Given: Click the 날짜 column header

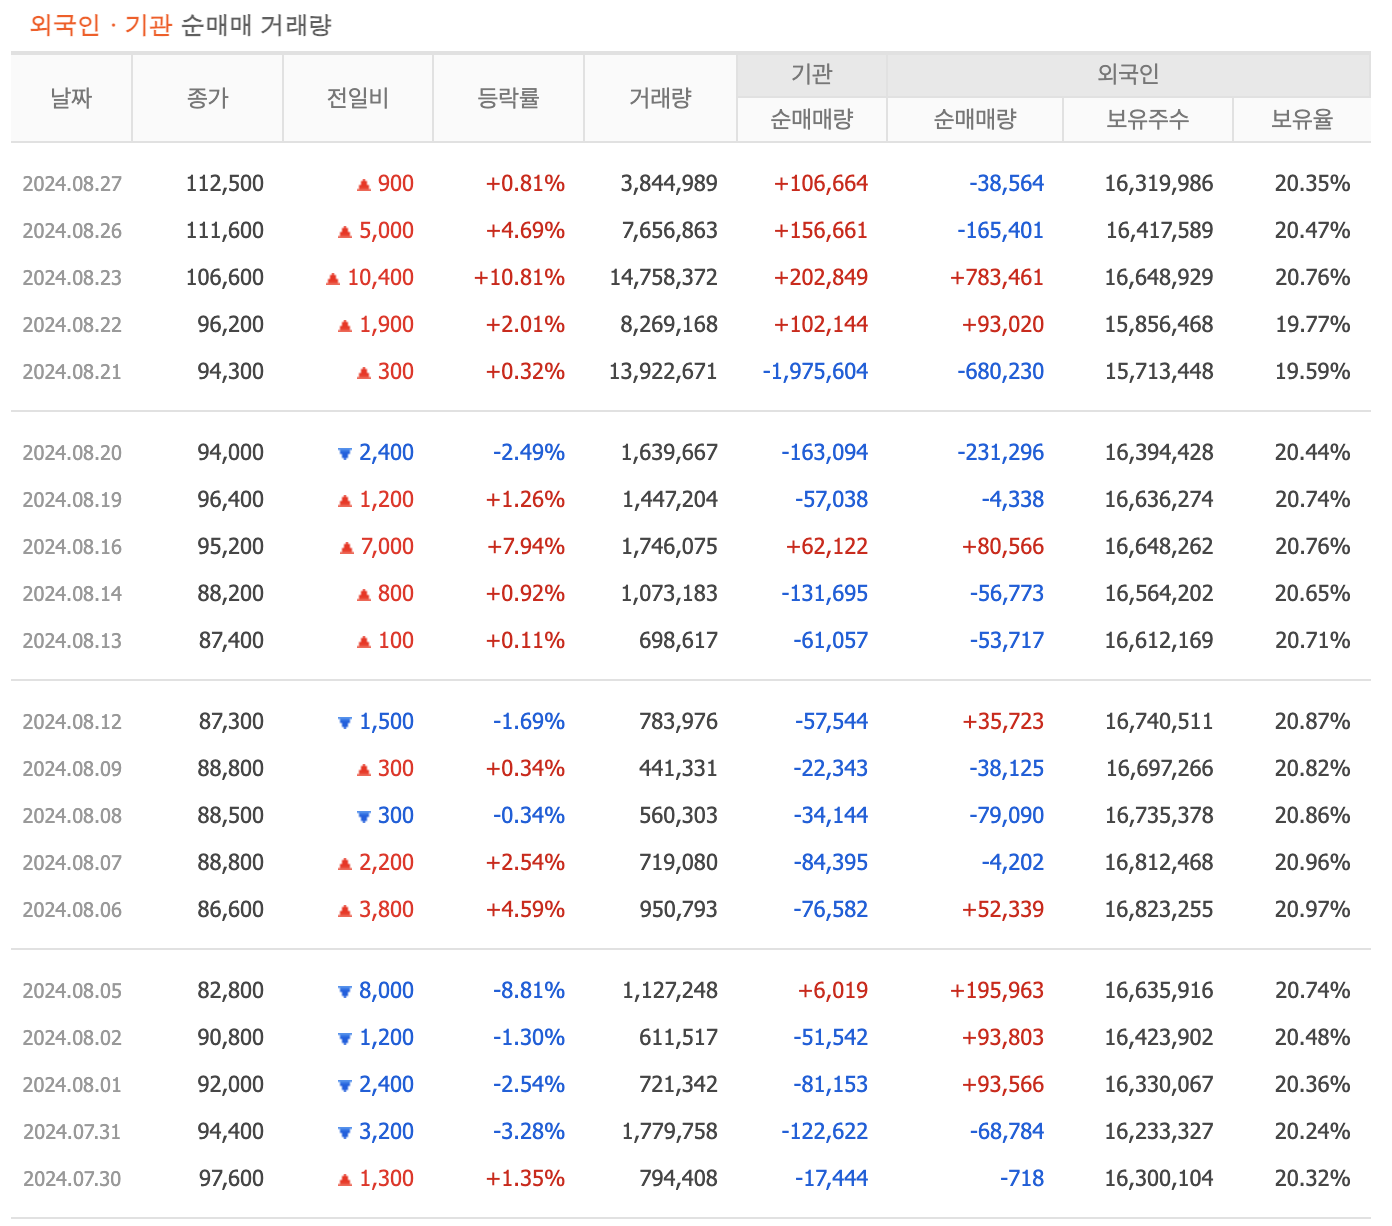Looking at the screenshot, I should coord(70,97).
